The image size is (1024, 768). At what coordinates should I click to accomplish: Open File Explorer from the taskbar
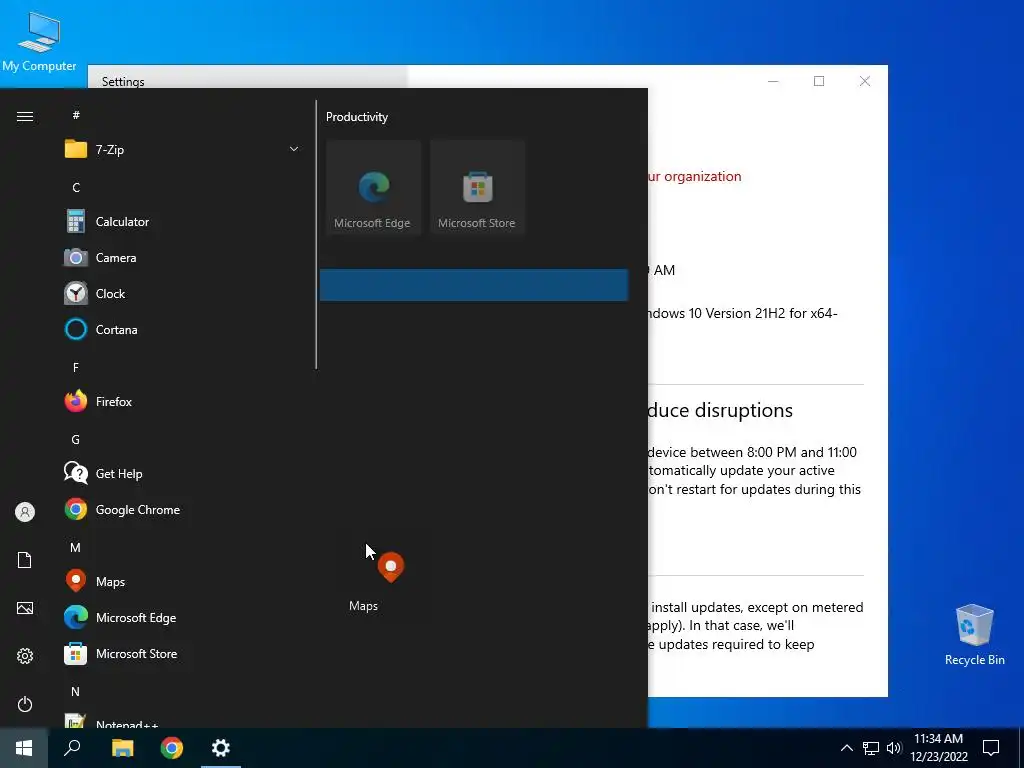click(122, 748)
